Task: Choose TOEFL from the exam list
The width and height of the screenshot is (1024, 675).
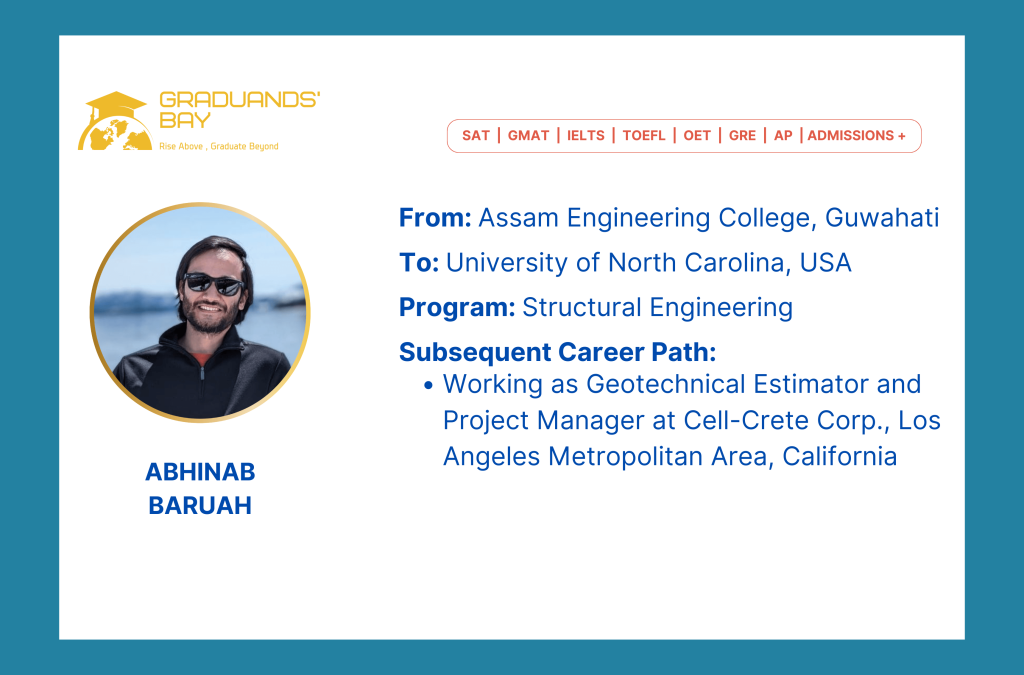Action: tap(644, 136)
